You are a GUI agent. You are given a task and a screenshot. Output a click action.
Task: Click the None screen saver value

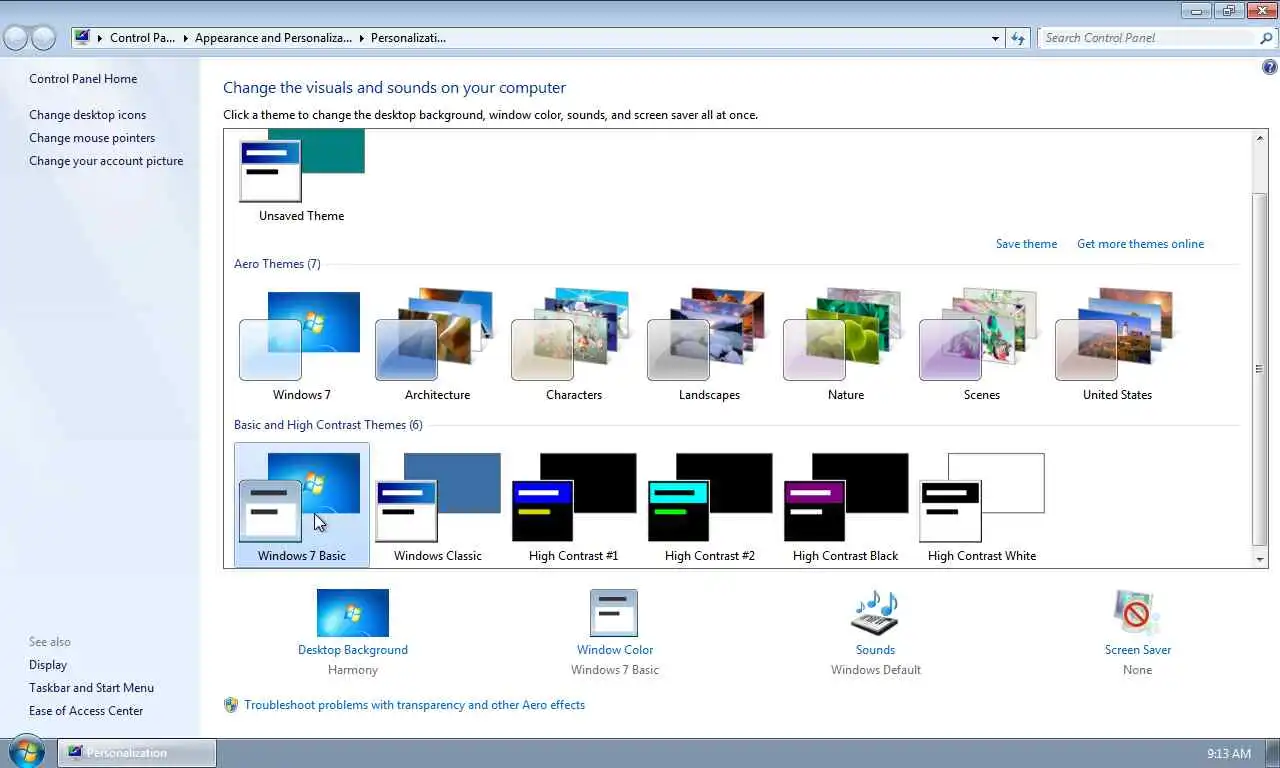(1137, 670)
